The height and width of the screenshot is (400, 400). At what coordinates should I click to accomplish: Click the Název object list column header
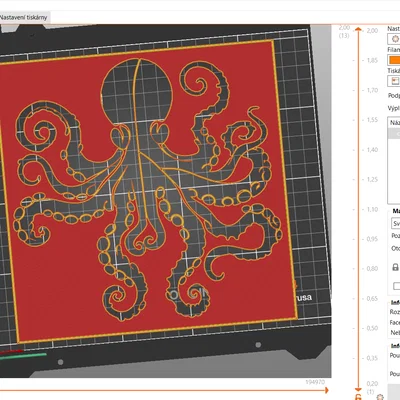click(395, 123)
